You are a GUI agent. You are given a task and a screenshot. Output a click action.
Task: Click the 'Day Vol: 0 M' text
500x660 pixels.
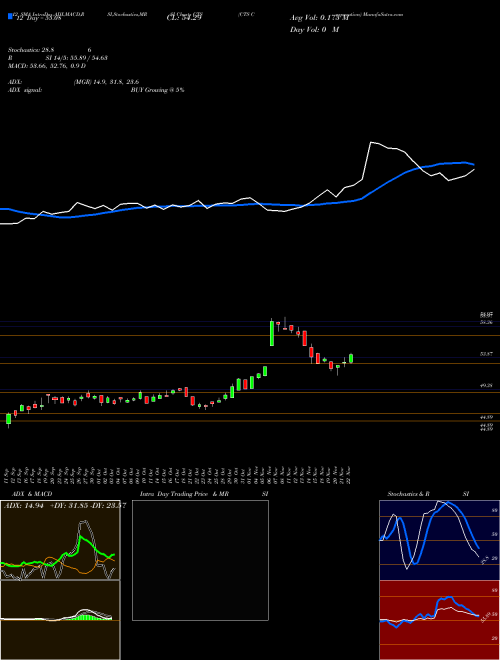[314, 30]
